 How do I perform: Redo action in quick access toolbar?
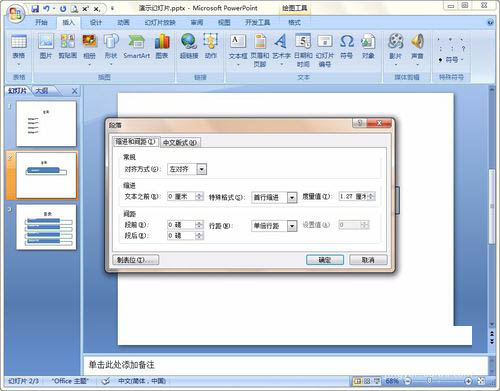[x=63, y=9]
